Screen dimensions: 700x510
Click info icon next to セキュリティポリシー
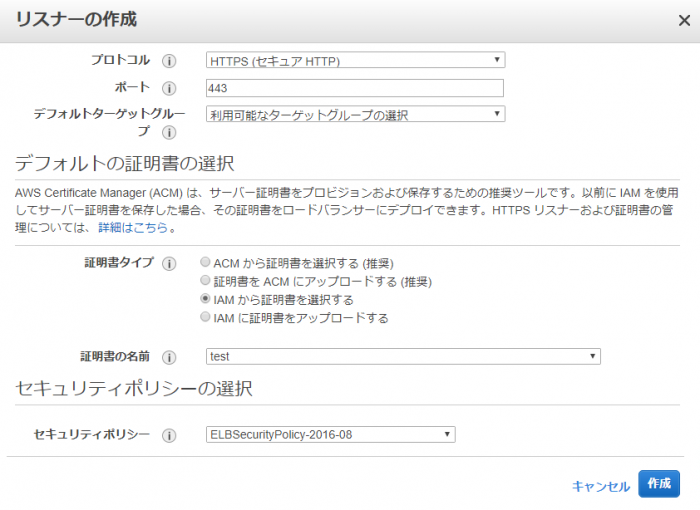tap(169, 435)
